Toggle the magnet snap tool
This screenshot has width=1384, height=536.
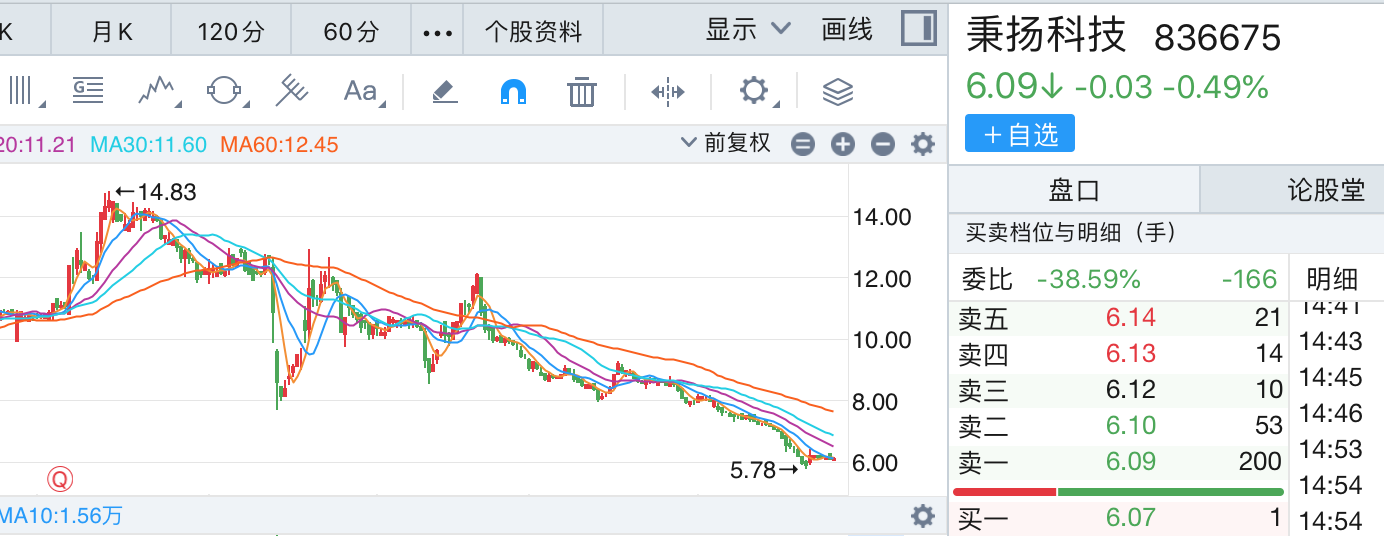[513, 92]
